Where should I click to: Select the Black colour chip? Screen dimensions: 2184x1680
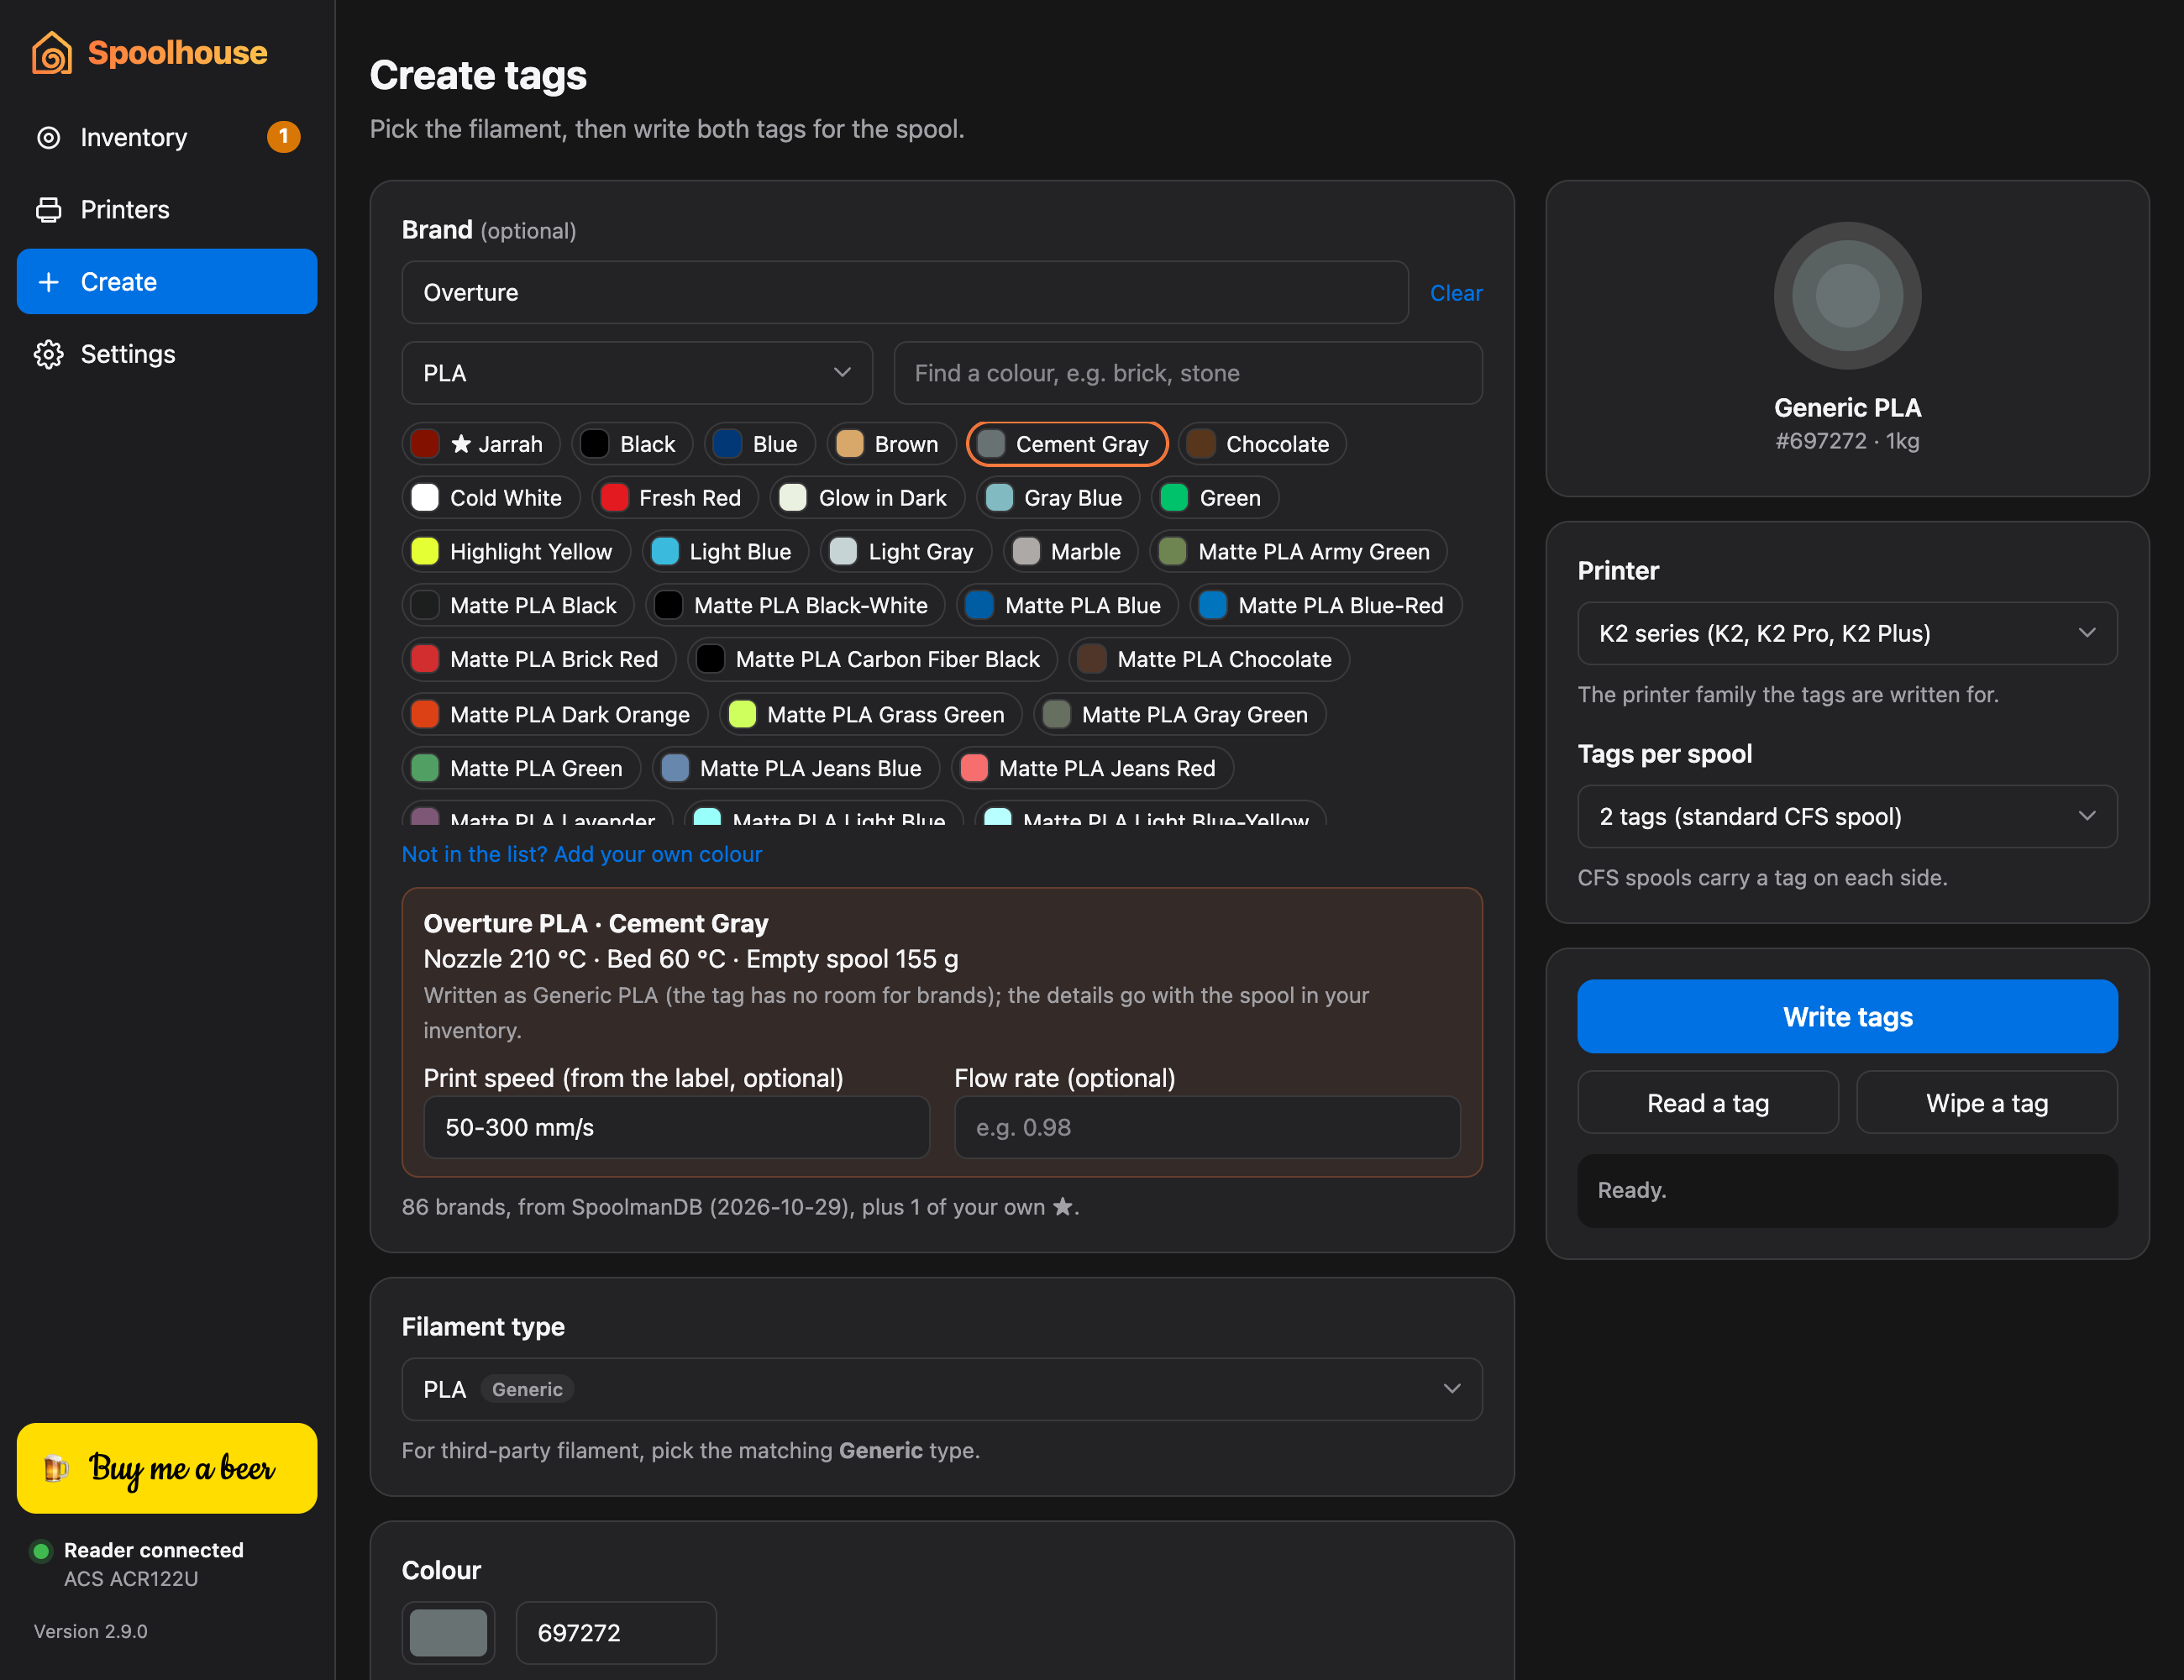(x=632, y=444)
